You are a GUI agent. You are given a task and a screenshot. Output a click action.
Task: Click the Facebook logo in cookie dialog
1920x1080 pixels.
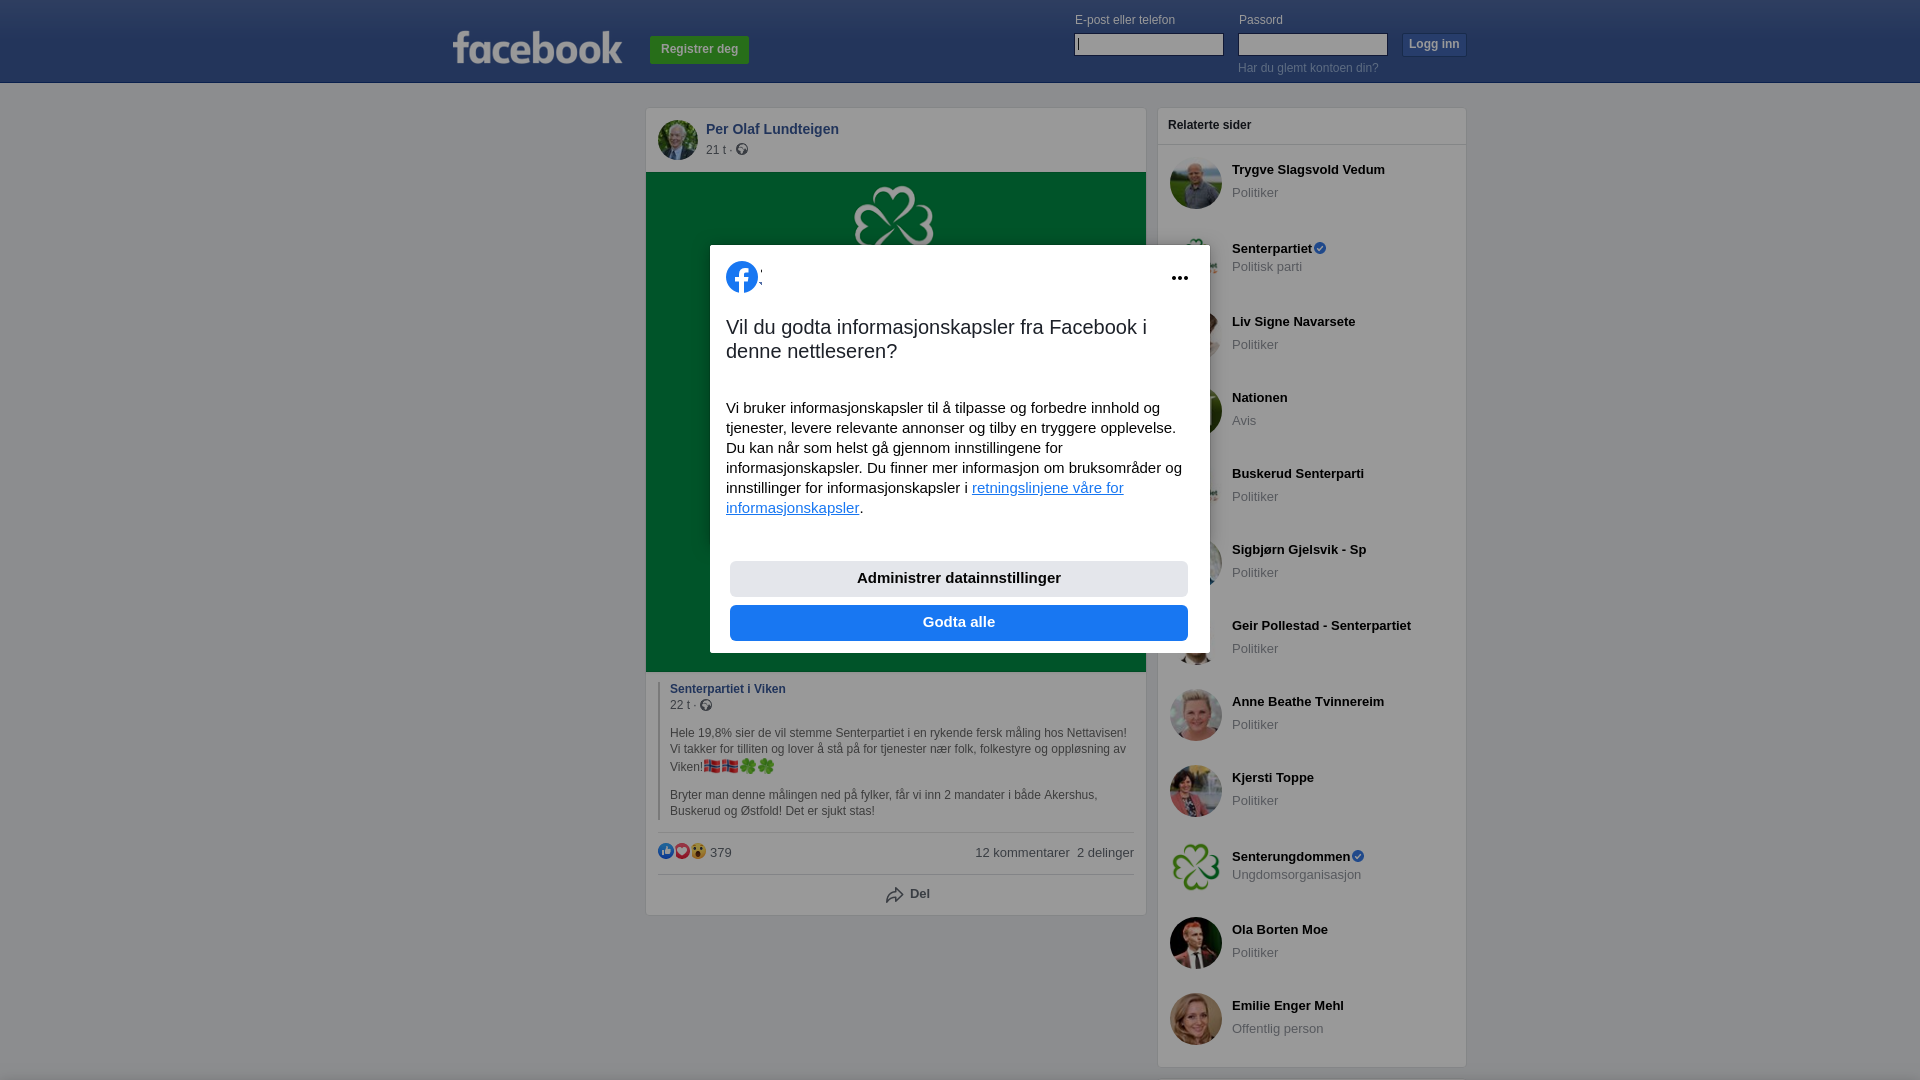[742, 277]
